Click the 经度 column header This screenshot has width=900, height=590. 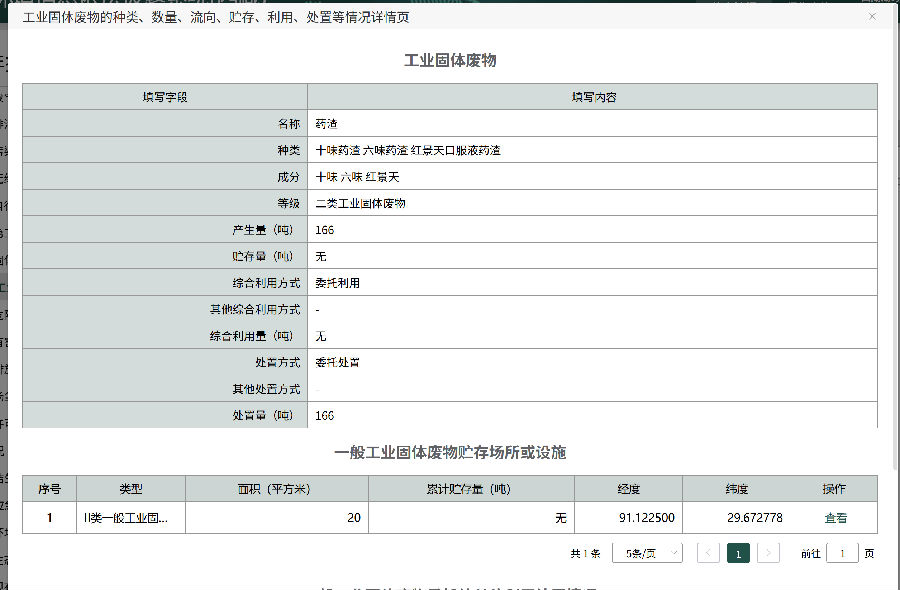pyautogui.click(x=628, y=489)
